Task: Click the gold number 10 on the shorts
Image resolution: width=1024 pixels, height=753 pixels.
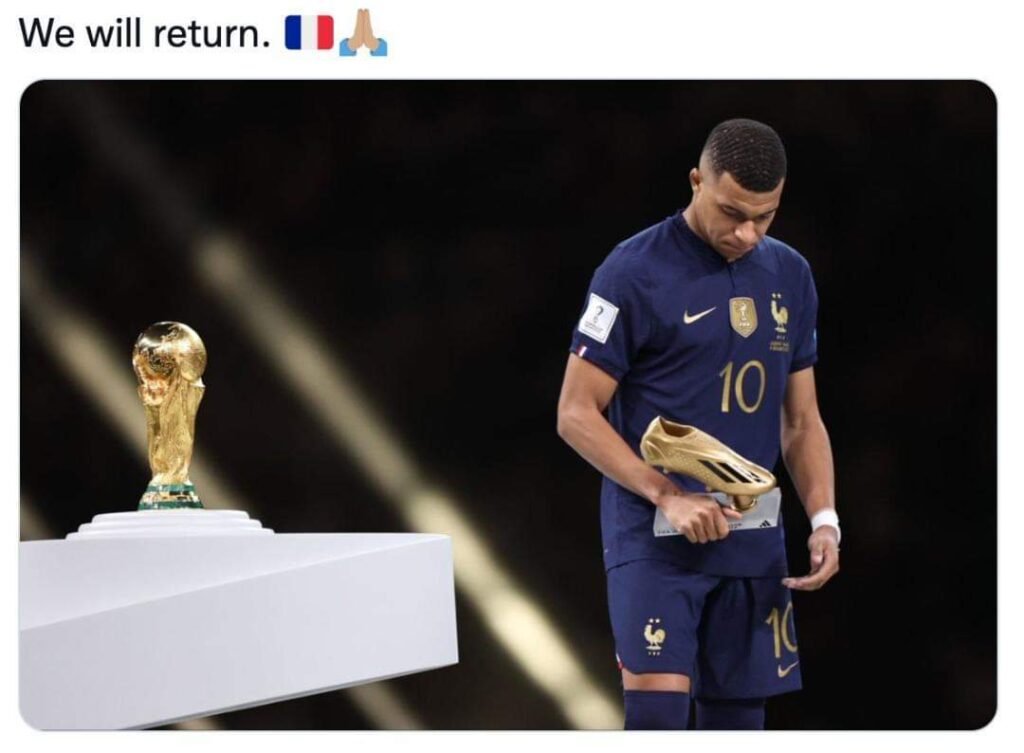Action: coord(782,629)
